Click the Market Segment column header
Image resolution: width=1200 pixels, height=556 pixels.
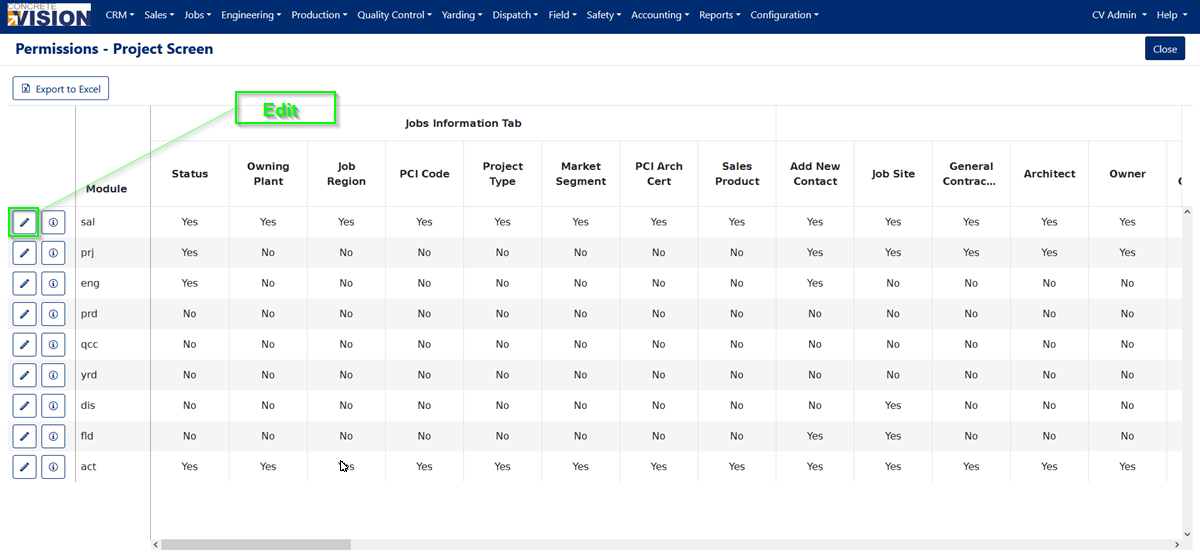[580, 174]
